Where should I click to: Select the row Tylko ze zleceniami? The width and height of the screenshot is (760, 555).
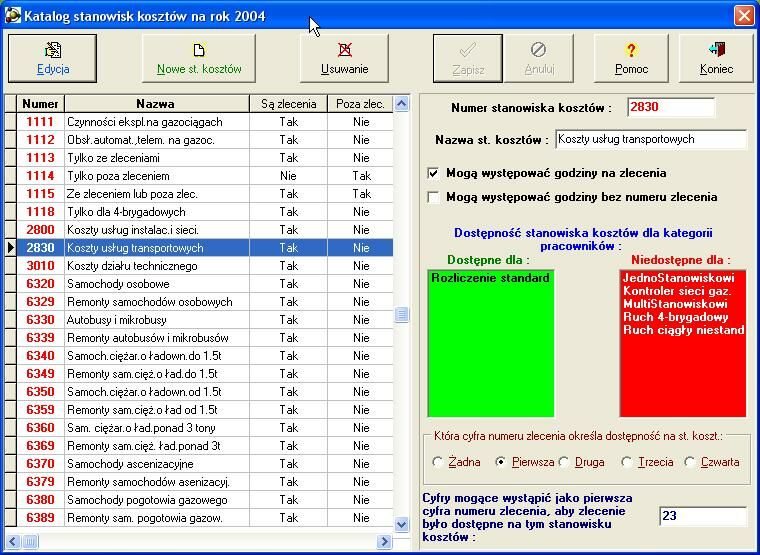click(205, 158)
